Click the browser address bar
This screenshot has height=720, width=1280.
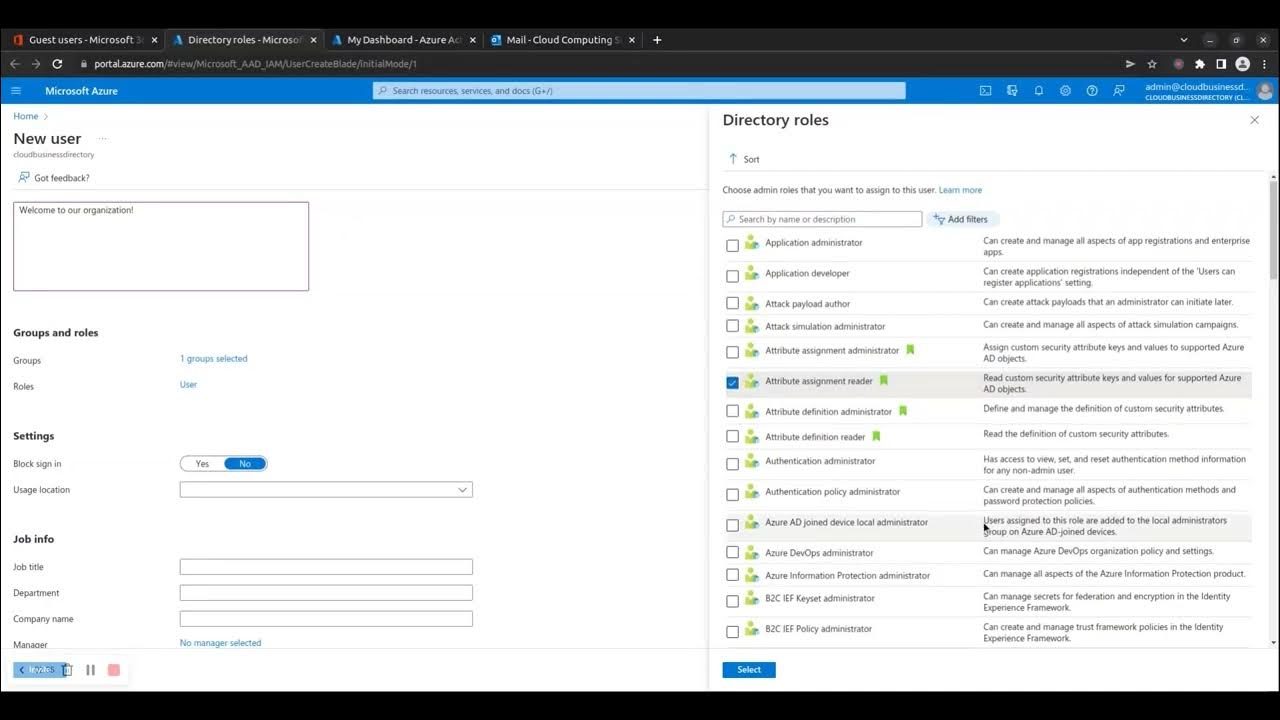pos(600,64)
